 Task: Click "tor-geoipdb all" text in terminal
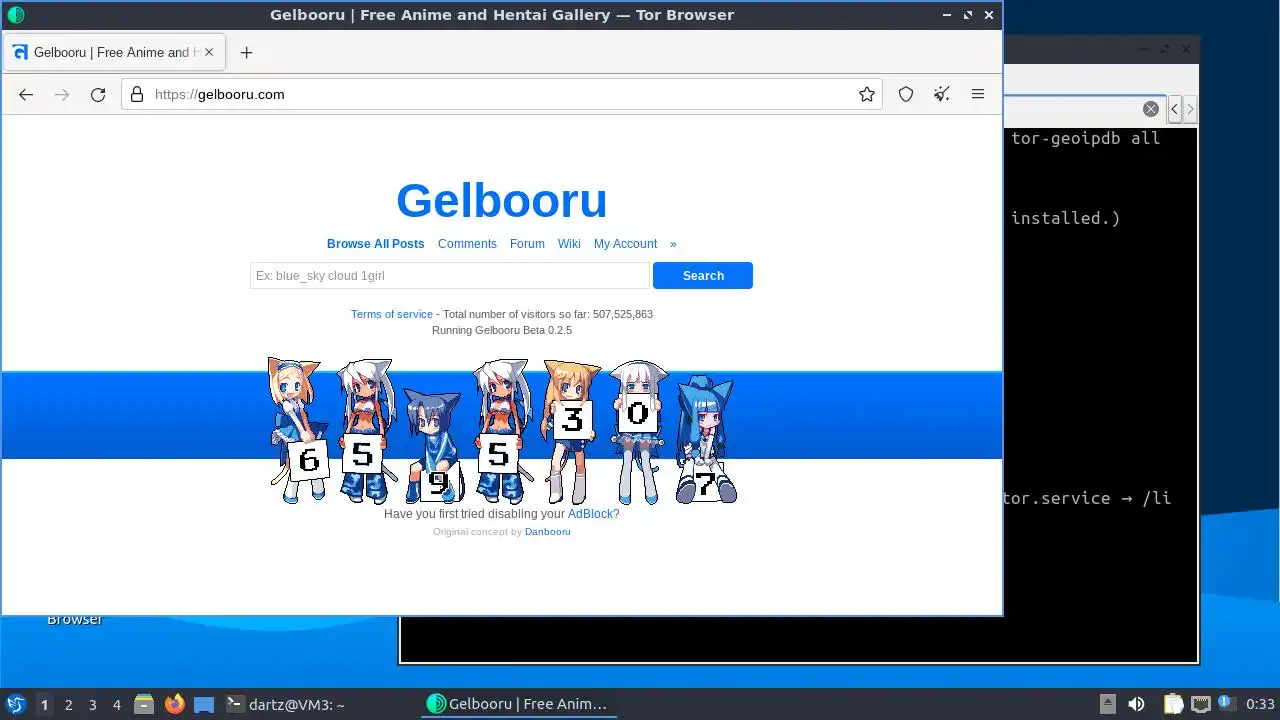click(1086, 139)
